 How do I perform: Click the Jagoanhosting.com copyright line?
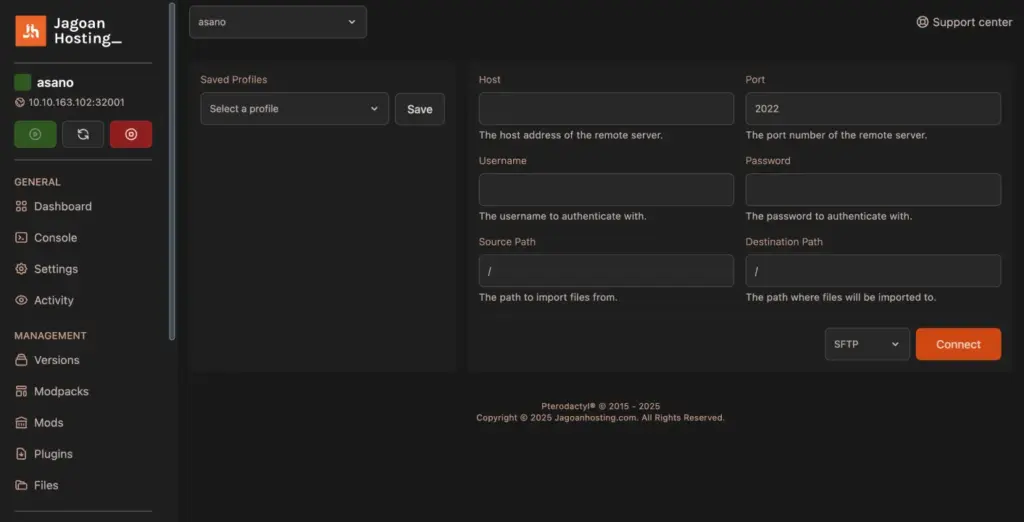(x=600, y=418)
